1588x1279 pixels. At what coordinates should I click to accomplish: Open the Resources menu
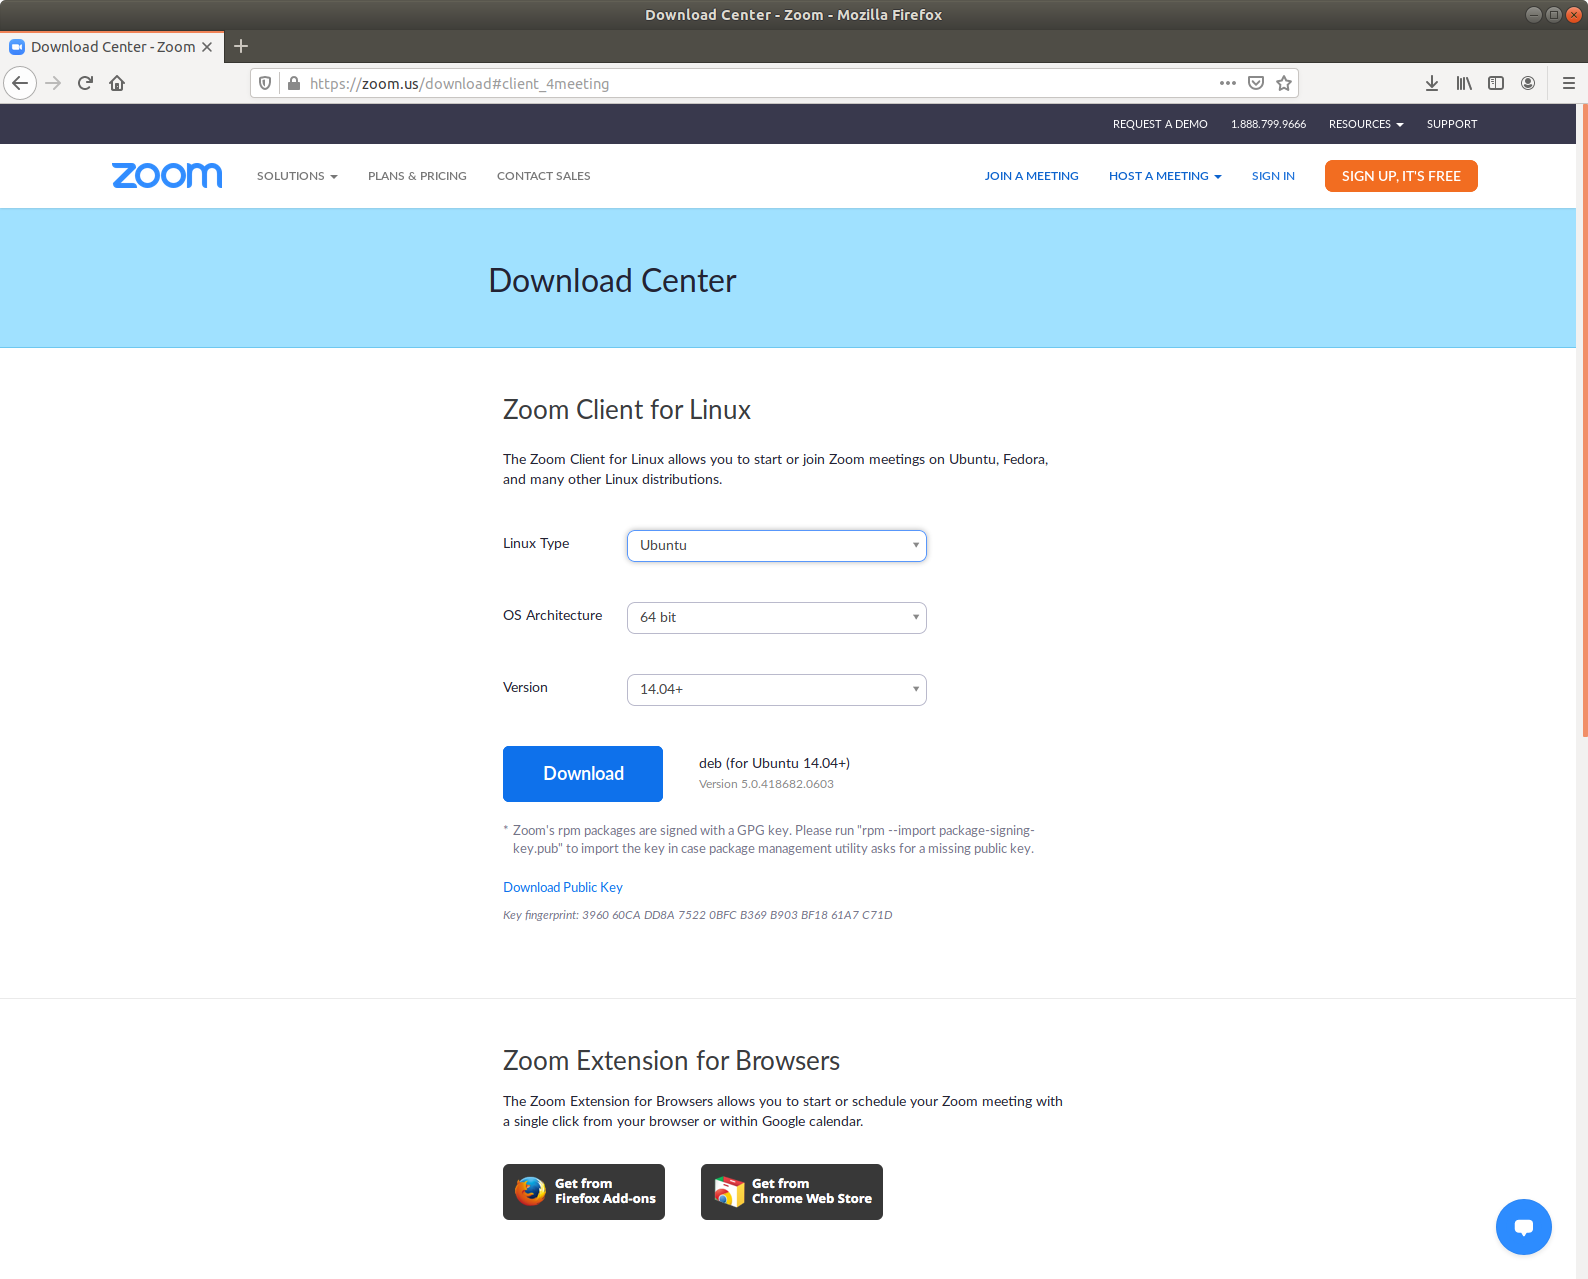(1366, 124)
